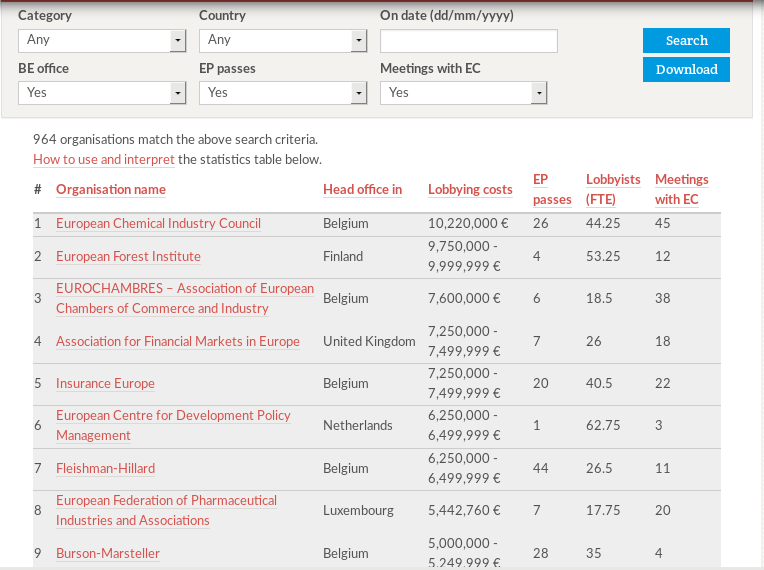
Task: Open European Chemical Industry Council
Action: (158, 223)
